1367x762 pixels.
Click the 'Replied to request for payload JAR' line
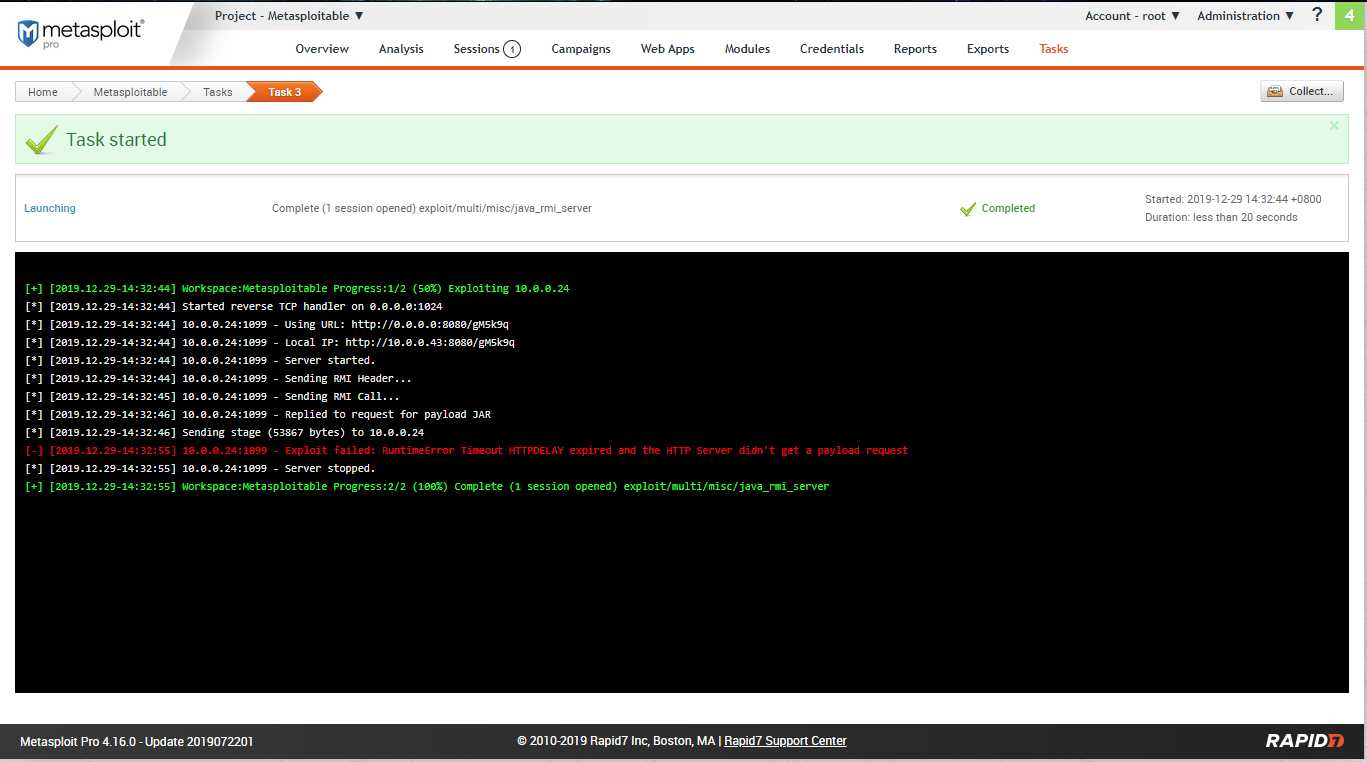pyautogui.click(x=257, y=415)
